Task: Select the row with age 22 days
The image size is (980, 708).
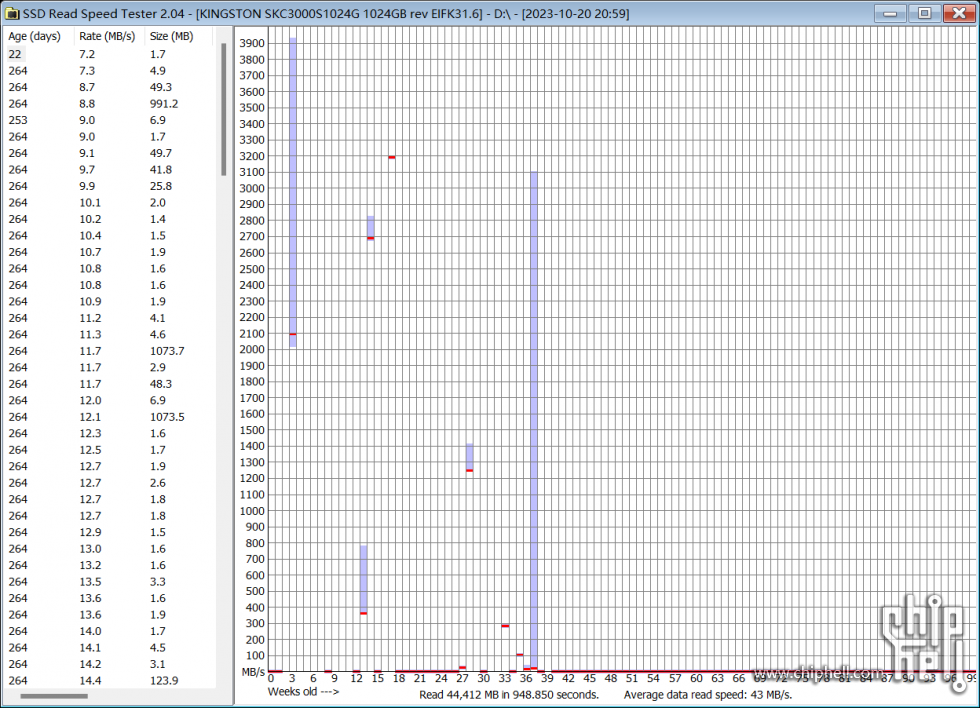Action: tap(109, 54)
